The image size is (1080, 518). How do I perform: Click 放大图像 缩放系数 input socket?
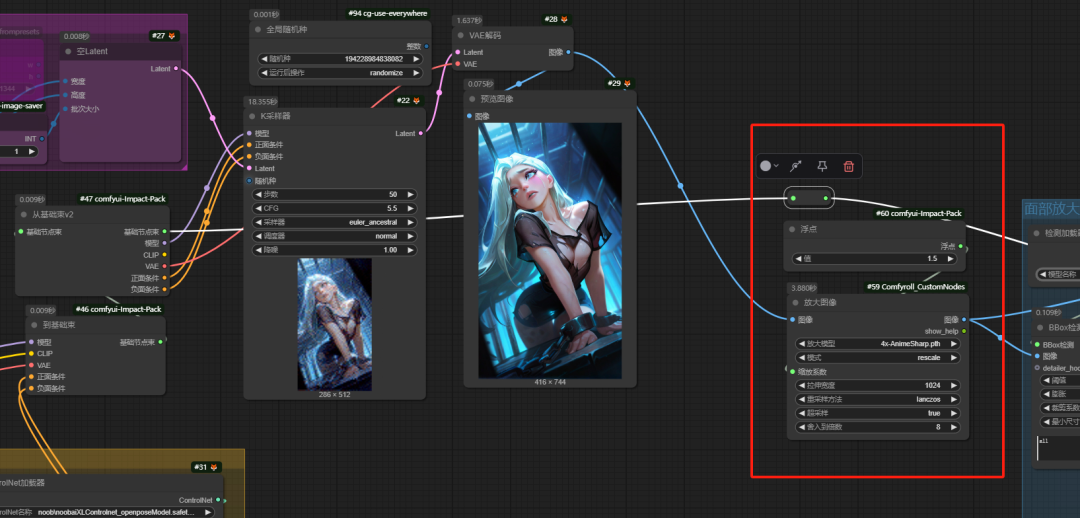793,372
